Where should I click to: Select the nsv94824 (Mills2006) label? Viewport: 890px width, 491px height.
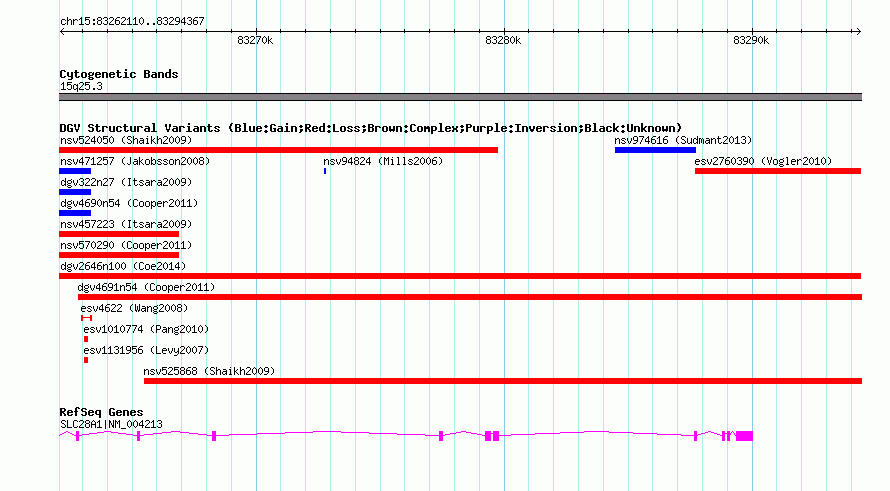tap(383, 161)
